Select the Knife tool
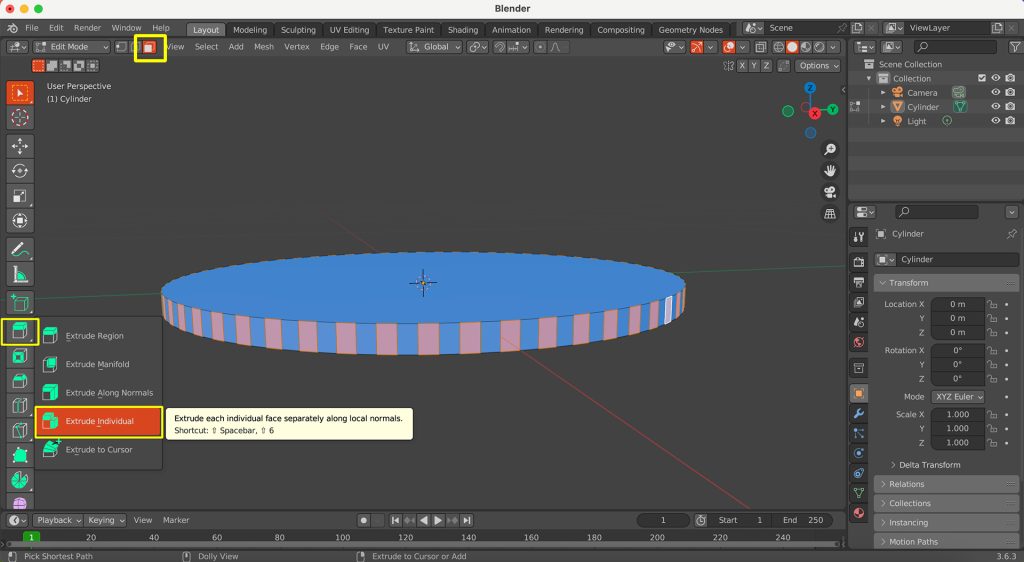Viewport: 1024px width, 562px height. click(20, 431)
